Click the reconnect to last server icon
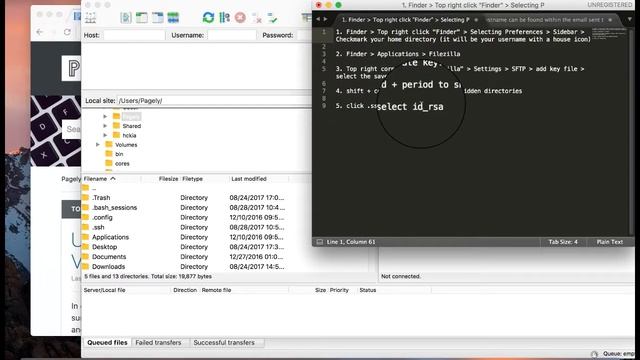Viewport: 640px width, 360px height. click(x=272, y=18)
